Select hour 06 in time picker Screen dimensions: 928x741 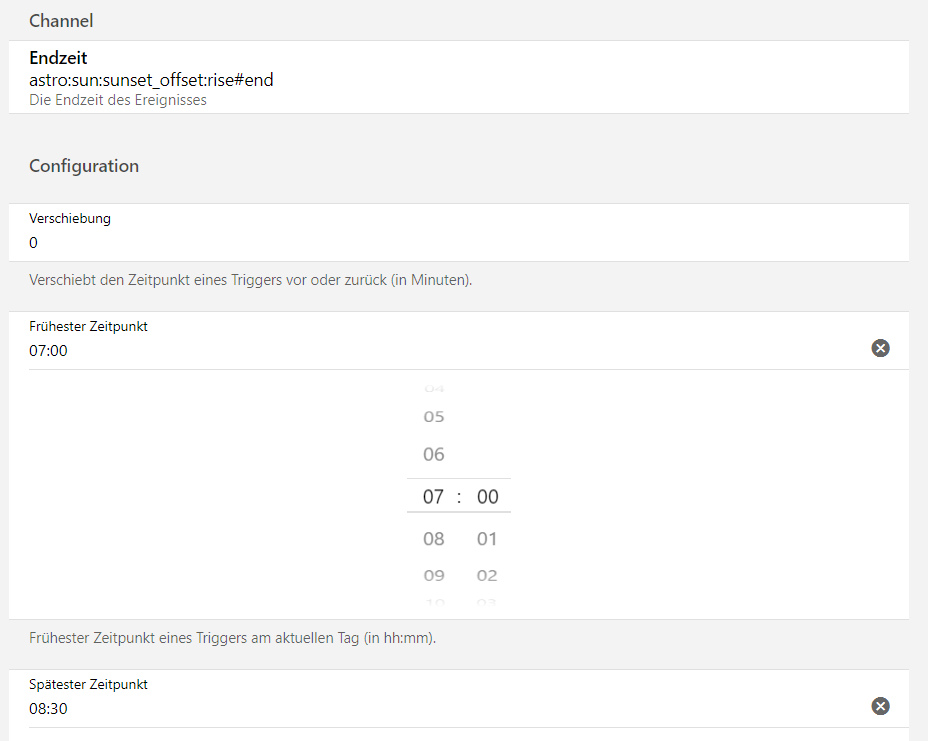(433, 454)
